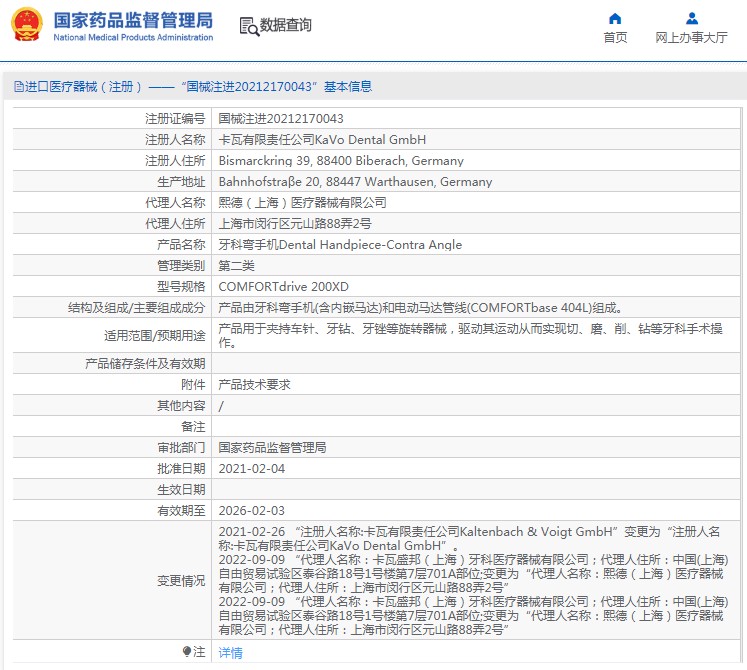This screenshot has height=670, width=747.
Task: Click address Bismarckring 39, 88400 Biberach
Action: [x=341, y=161]
